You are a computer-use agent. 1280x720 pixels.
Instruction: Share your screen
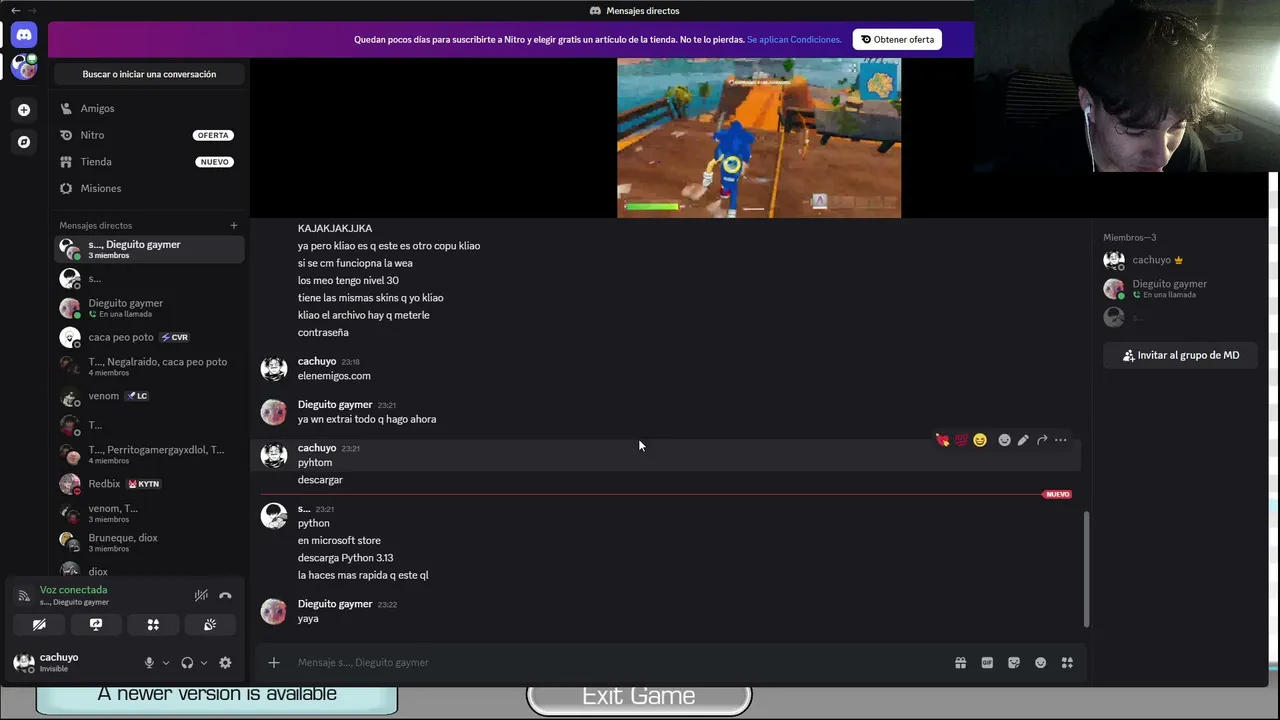(x=96, y=624)
